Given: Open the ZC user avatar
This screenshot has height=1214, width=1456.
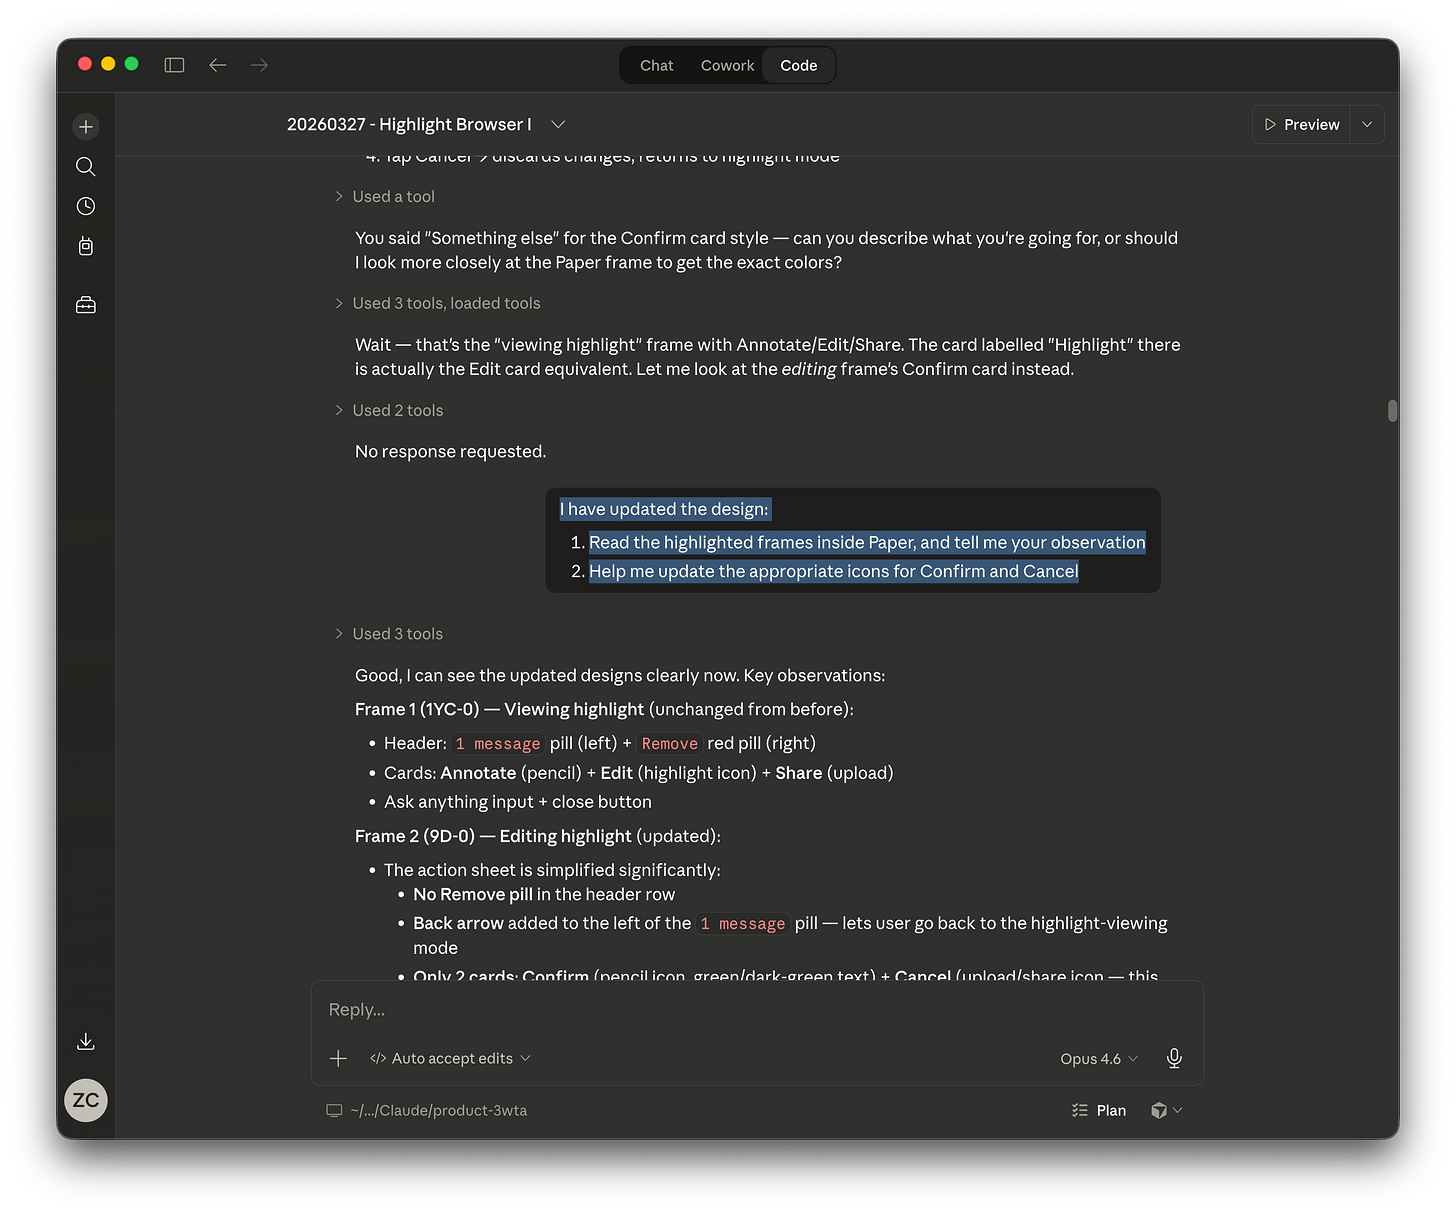Looking at the screenshot, I should (x=86, y=1100).
